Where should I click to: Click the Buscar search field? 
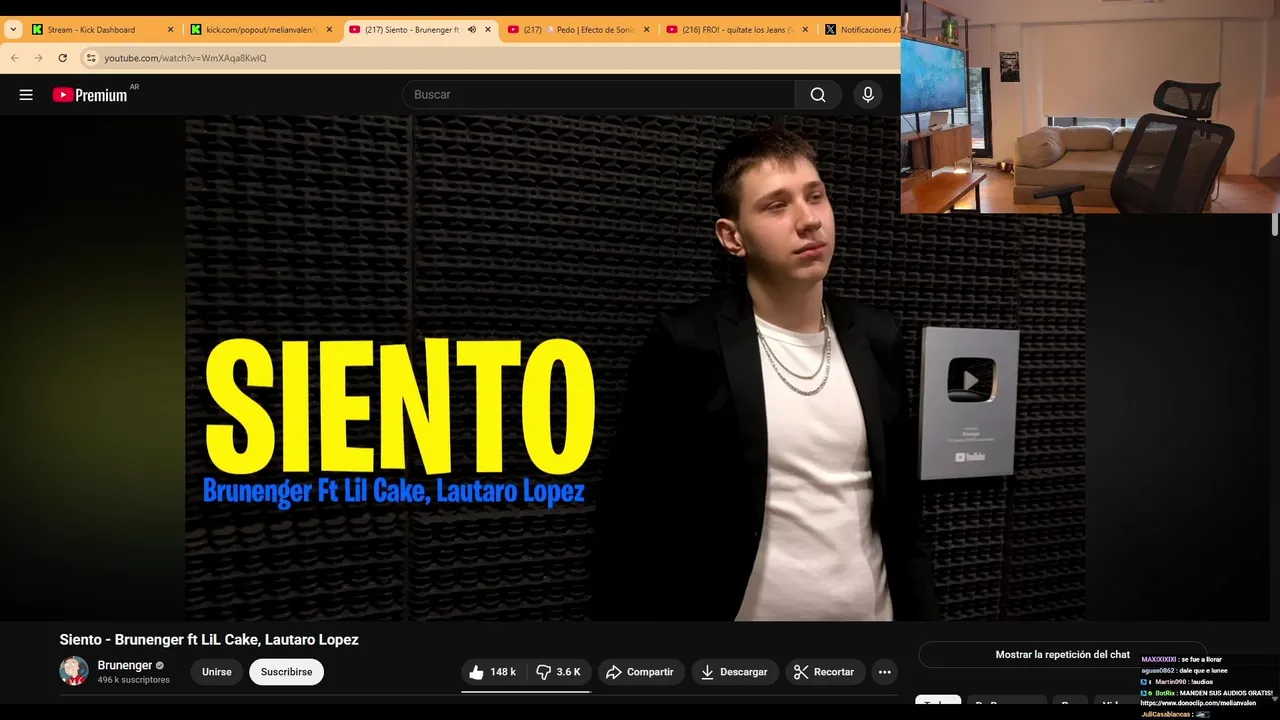[x=598, y=95]
